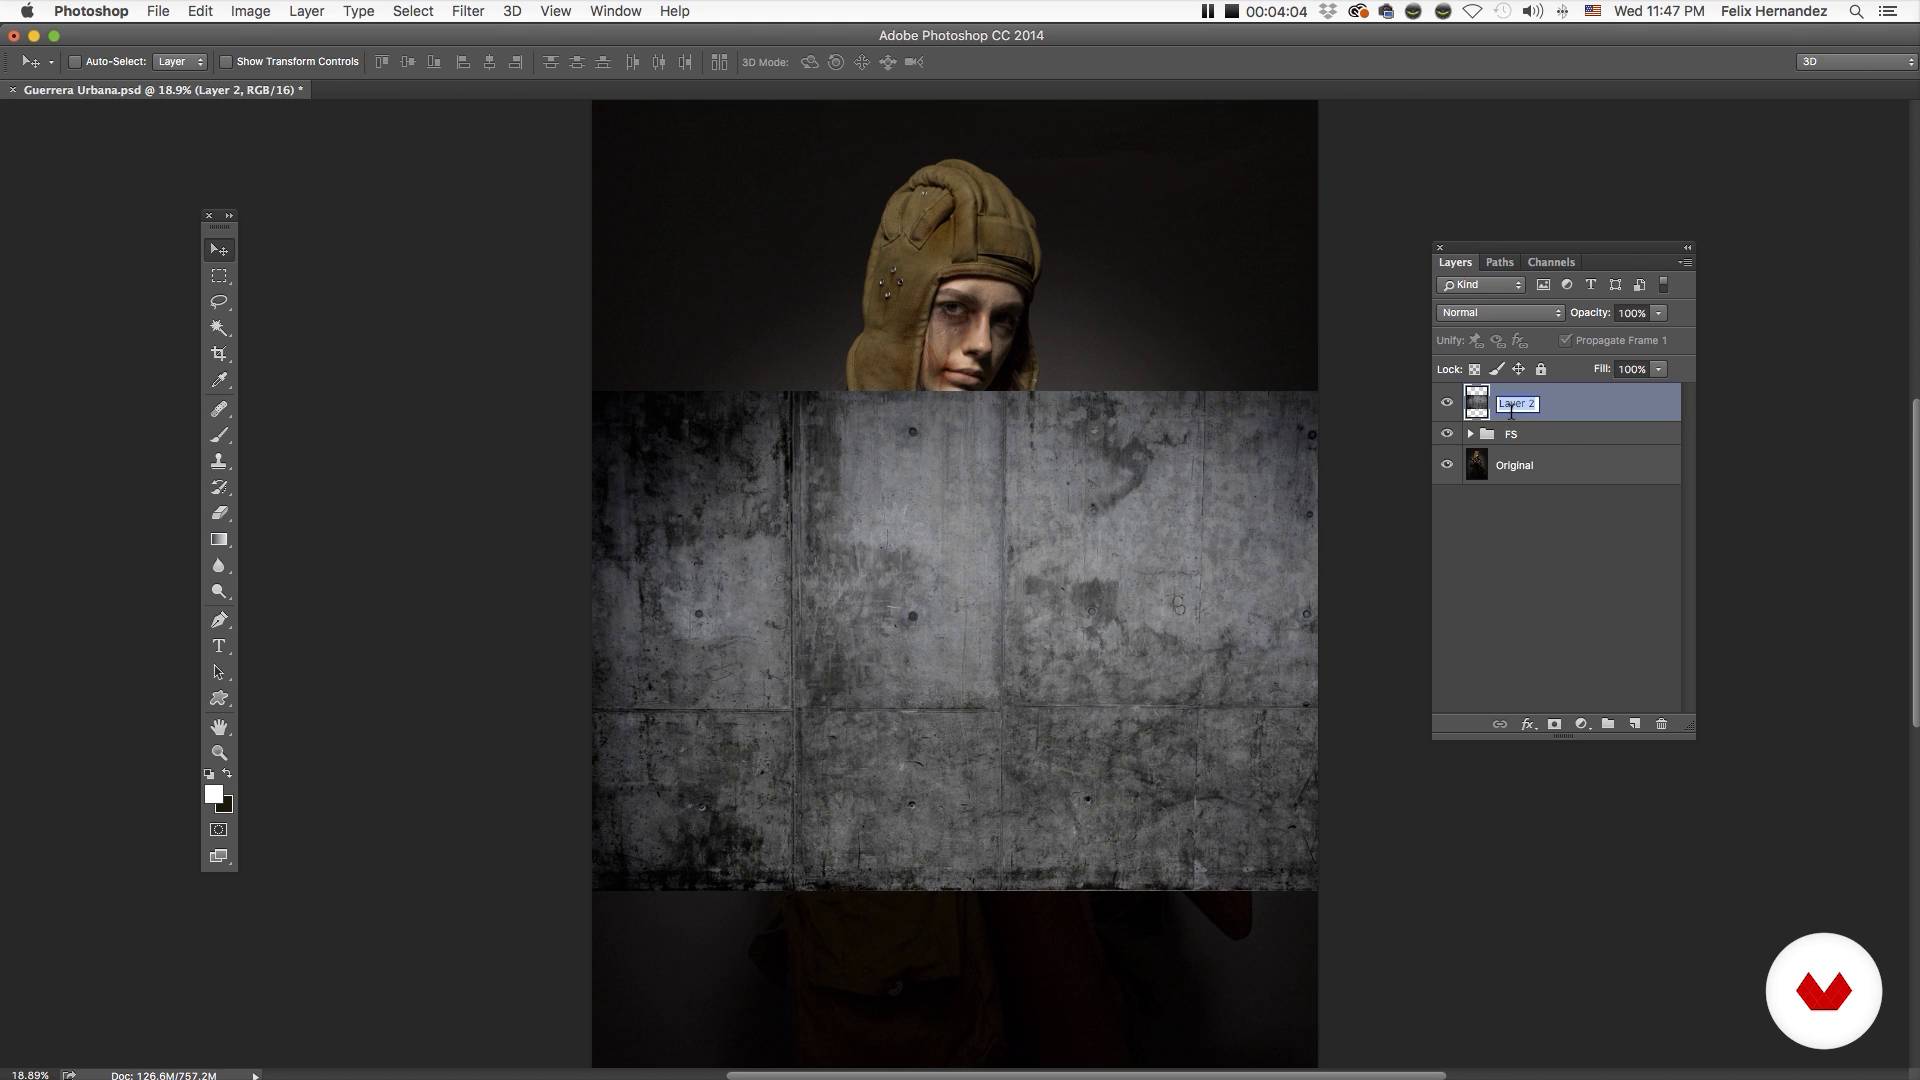
Task: Pick the Clone Stamp tool
Action: pyautogui.click(x=219, y=461)
